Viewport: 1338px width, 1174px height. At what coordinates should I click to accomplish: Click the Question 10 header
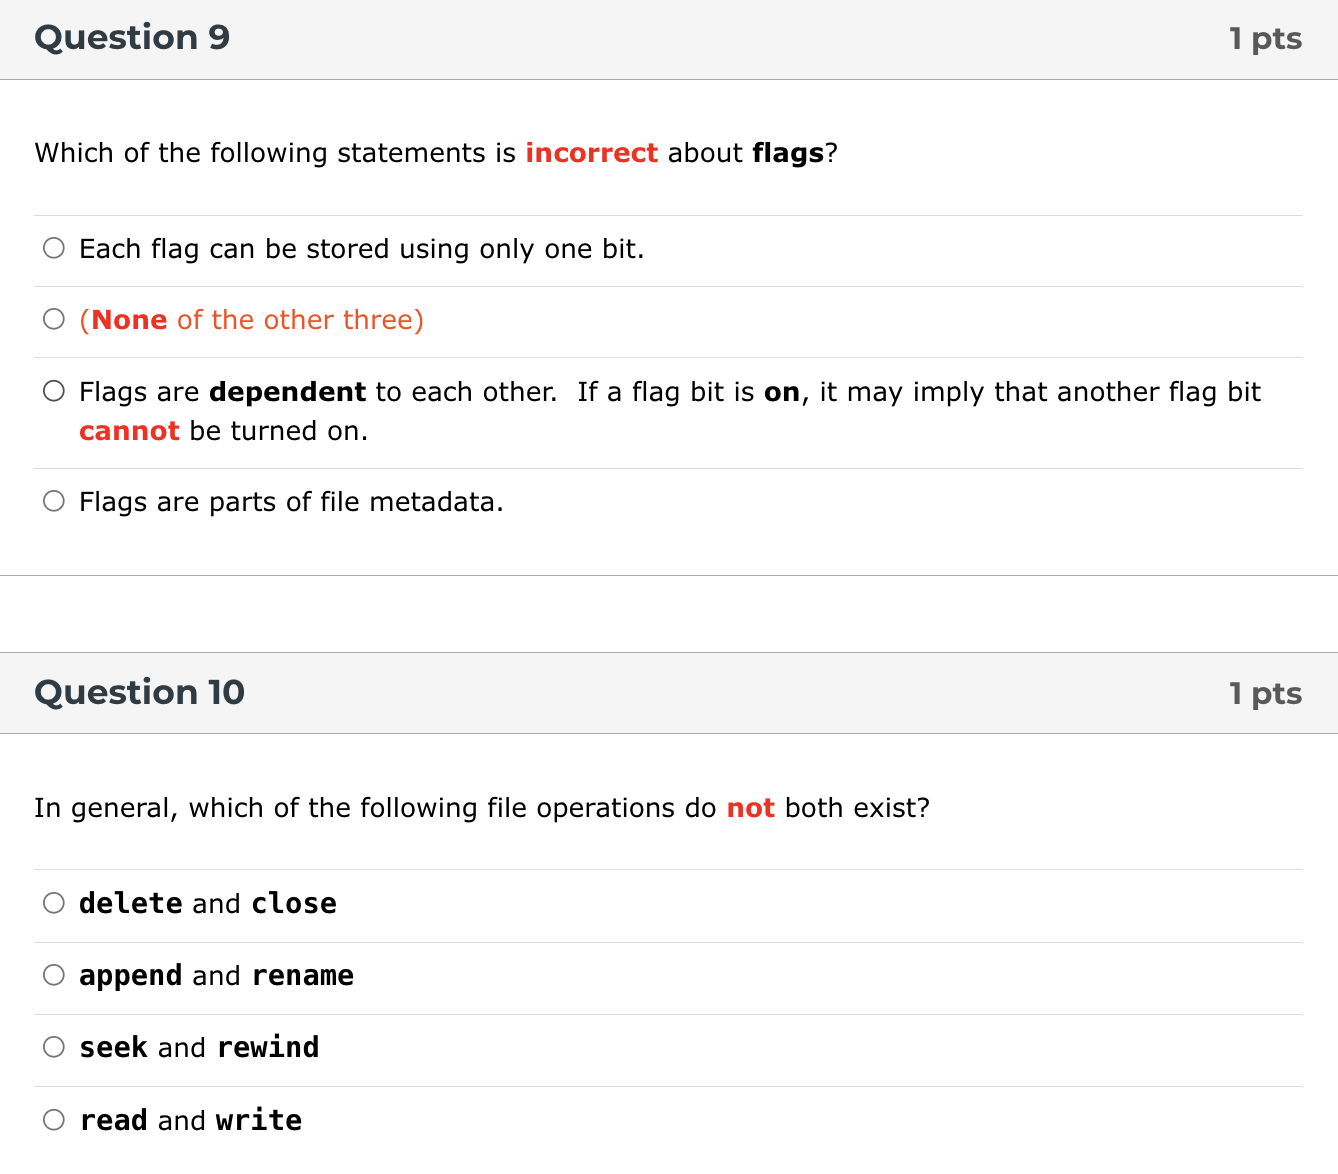click(x=139, y=692)
